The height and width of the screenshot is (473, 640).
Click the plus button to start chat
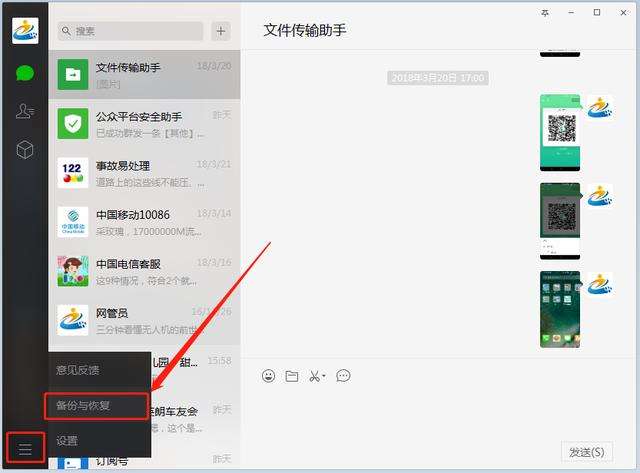click(x=221, y=31)
